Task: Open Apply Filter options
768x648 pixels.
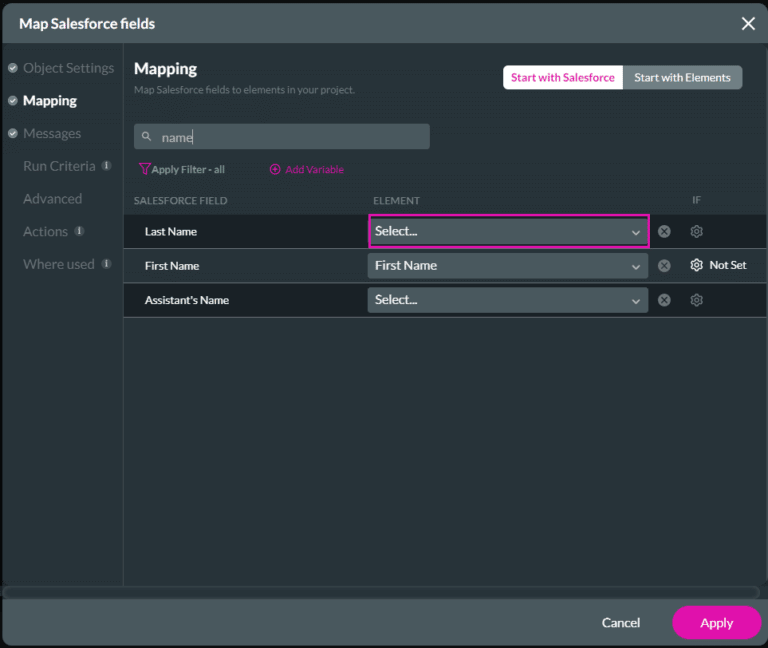Action: pyautogui.click(x=182, y=170)
